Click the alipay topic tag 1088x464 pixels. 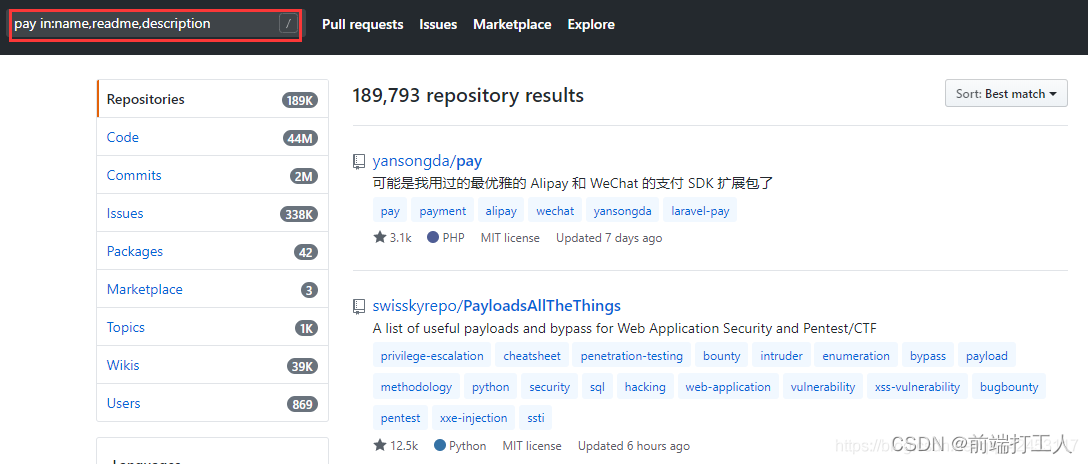point(501,211)
